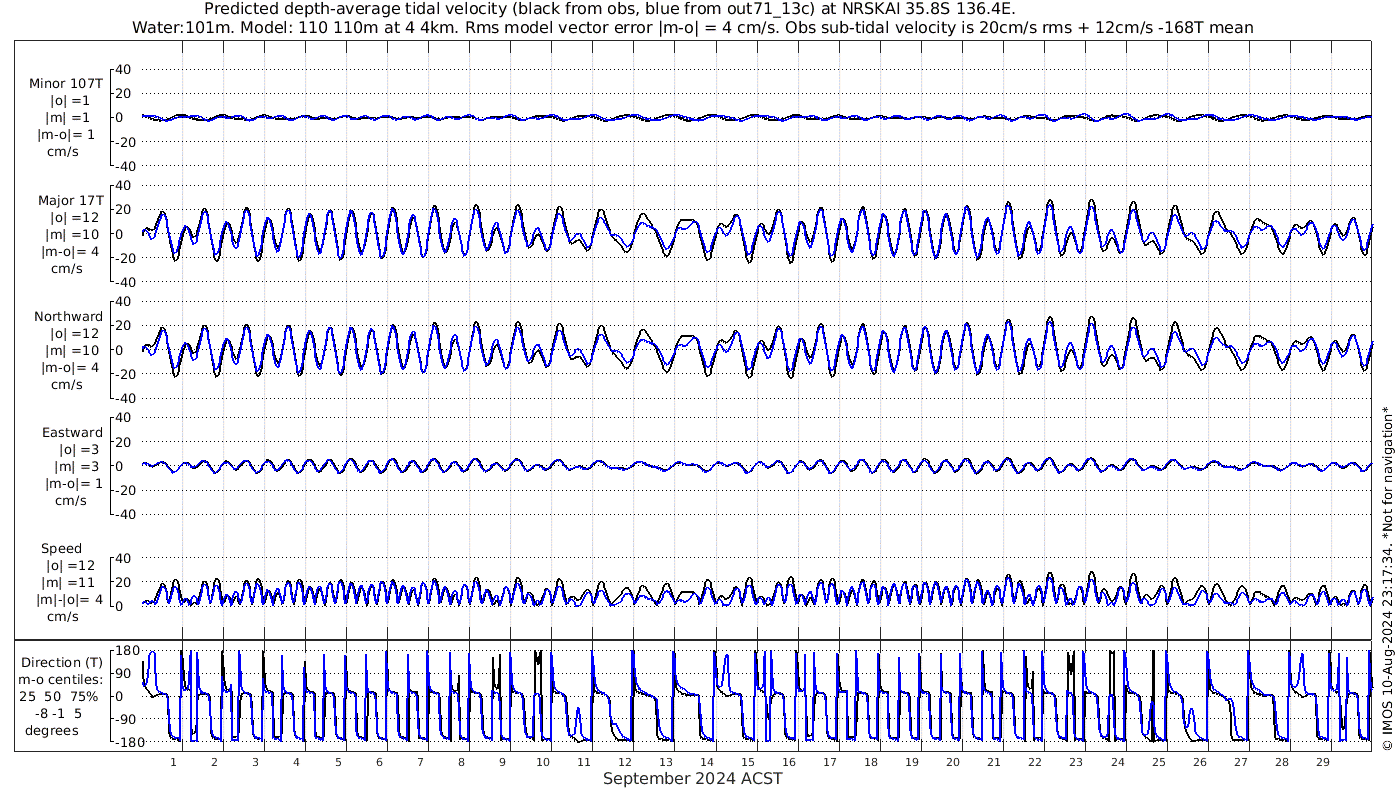The image size is (1400, 800).
Task: Click the '|m|-|o|= 4' statistic in Speed panel
Action: (66, 600)
